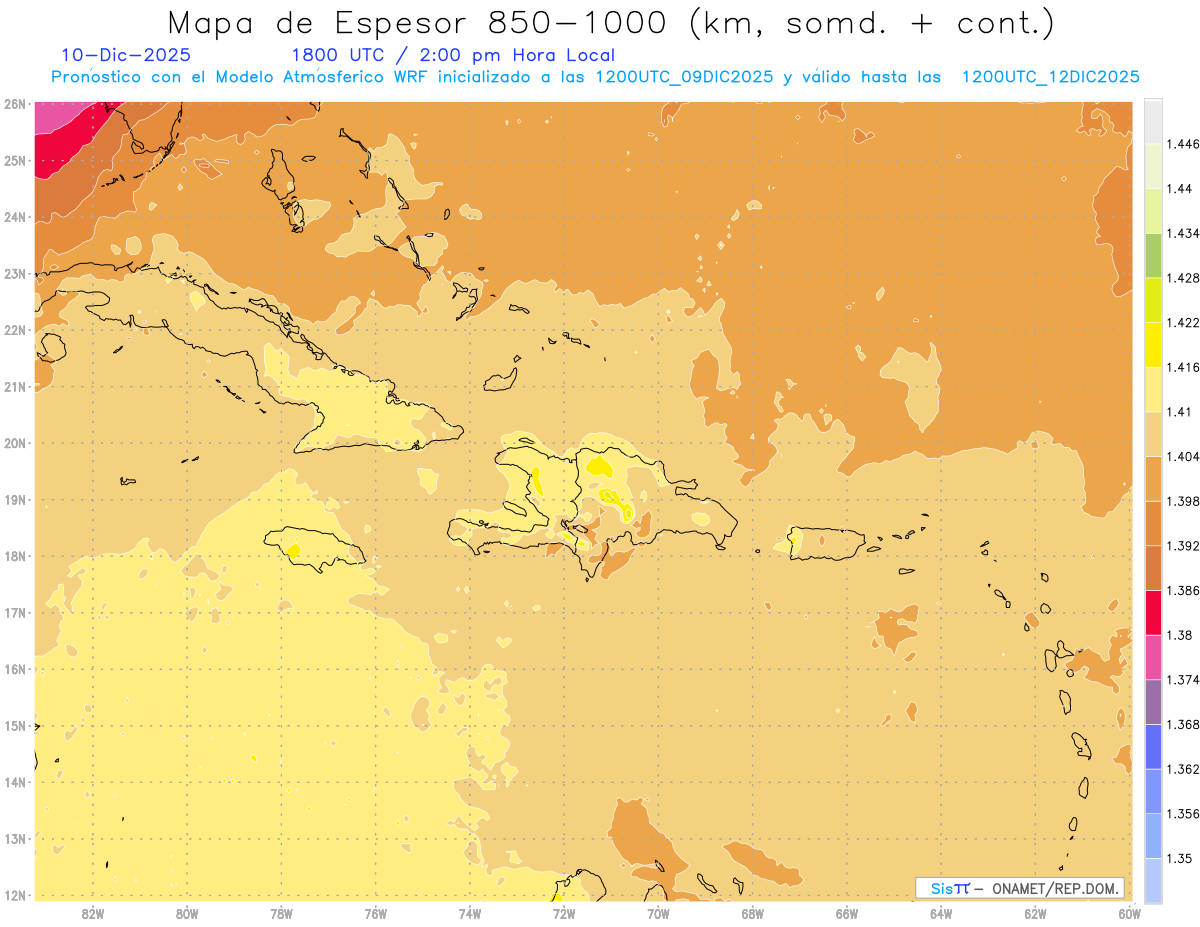Image resolution: width=1200 pixels, height=927 pixels.
Task: Click the colorbar value 1.422
Action: point(1183,322)
